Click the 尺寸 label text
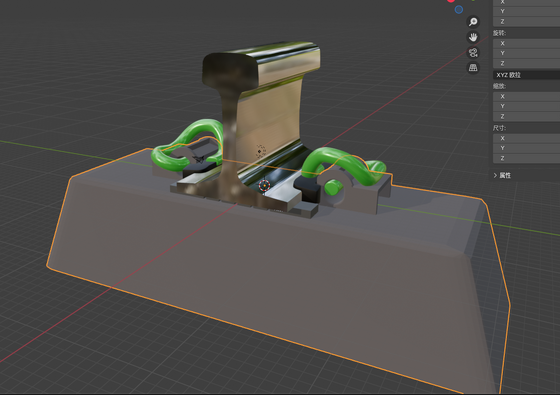 [499, 128]
